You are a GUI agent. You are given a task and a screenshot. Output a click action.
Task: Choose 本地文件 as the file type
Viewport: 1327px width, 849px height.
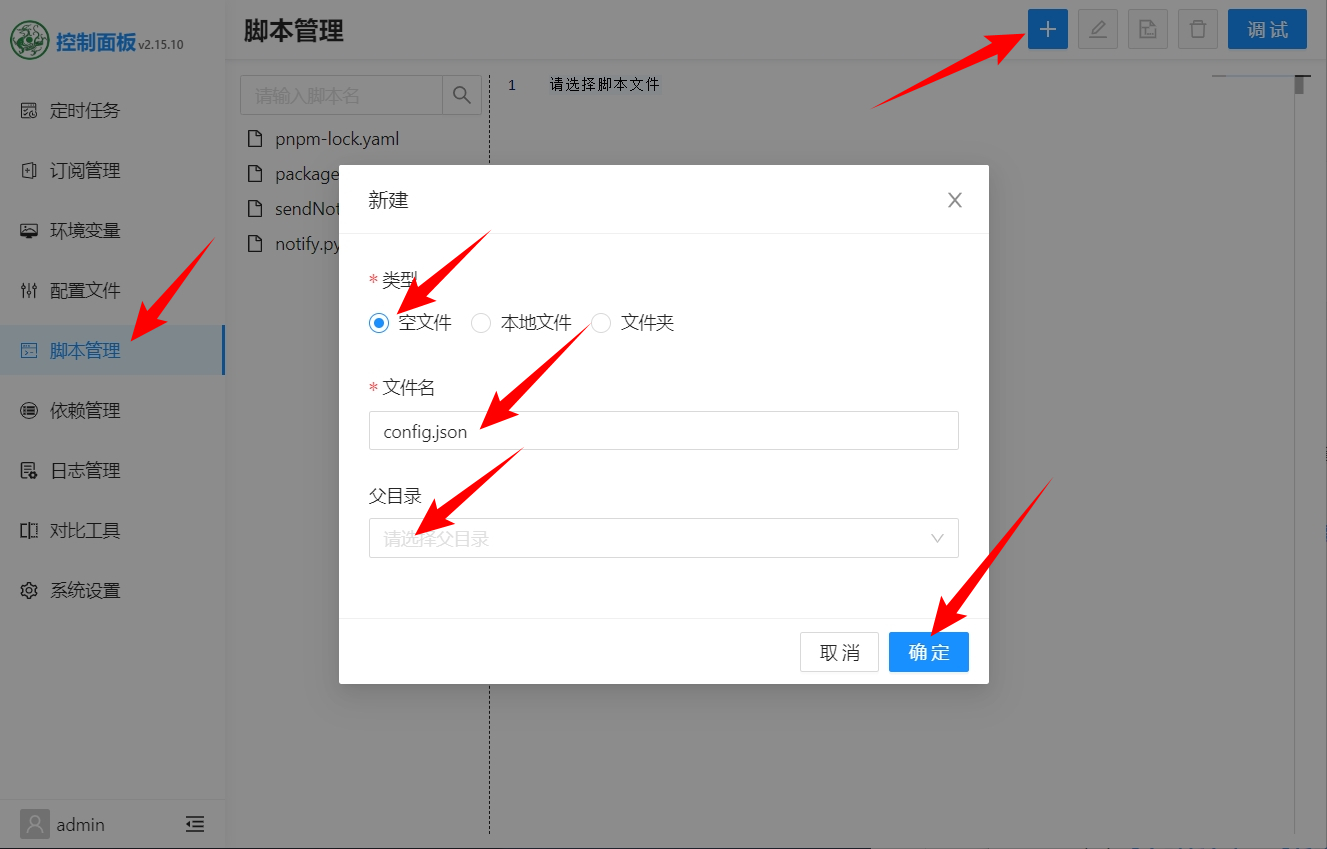481,322
